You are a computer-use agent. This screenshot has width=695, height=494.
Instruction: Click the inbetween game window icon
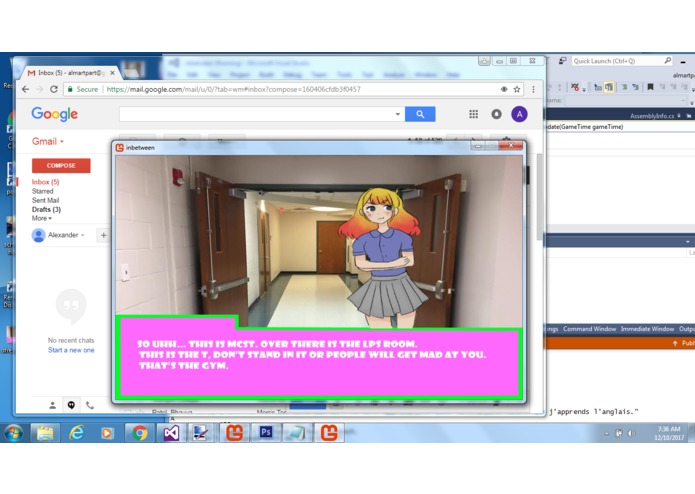(119, 148)
